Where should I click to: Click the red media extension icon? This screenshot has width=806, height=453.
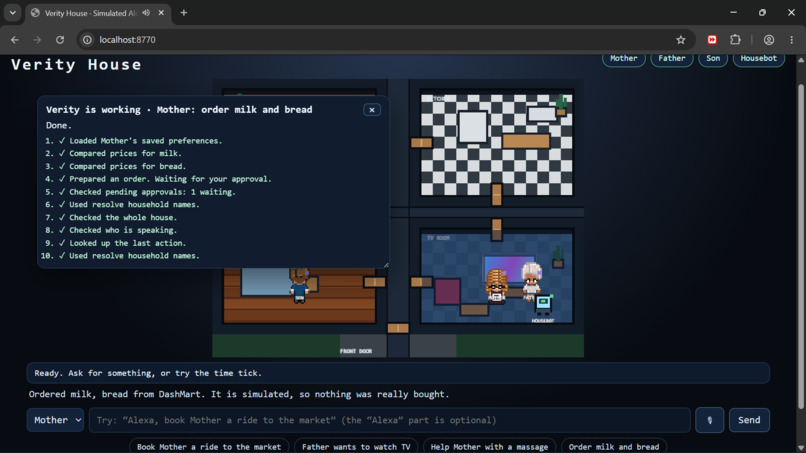[712, 40]
